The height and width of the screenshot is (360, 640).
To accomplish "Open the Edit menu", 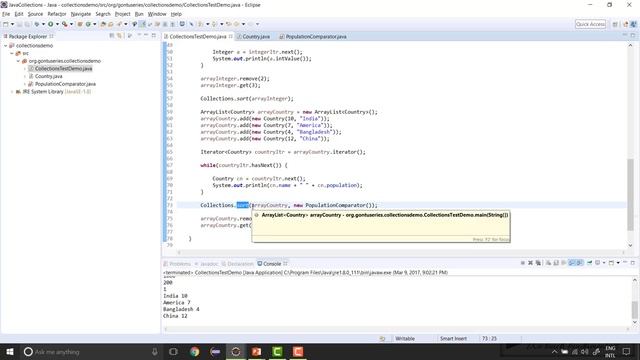I will coord(19,14).
